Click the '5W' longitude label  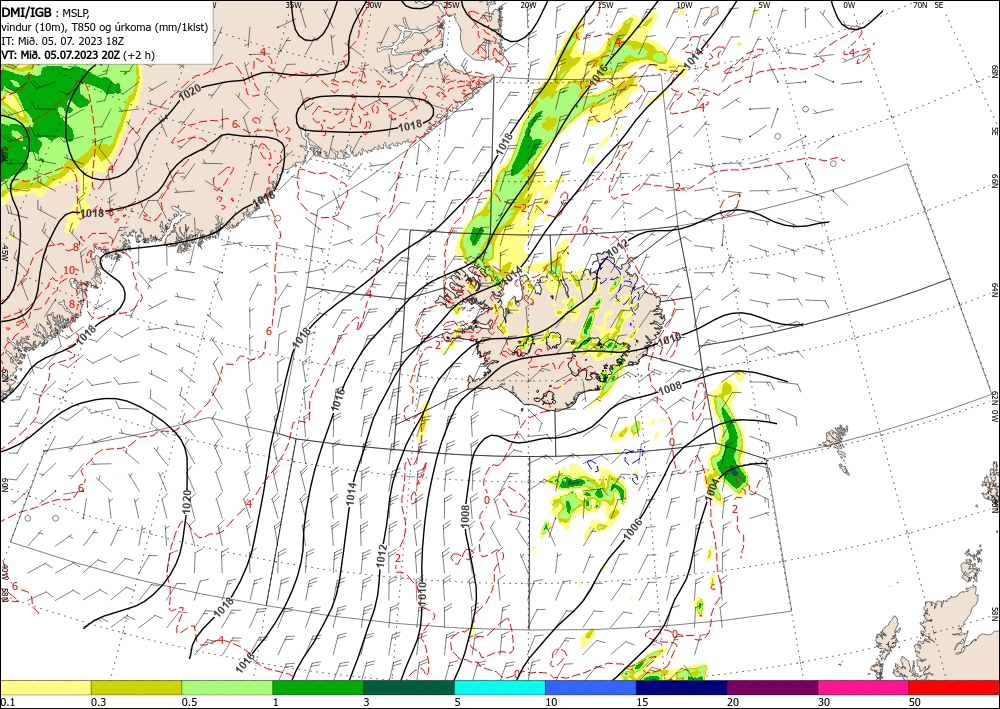(x=764, y=5)
